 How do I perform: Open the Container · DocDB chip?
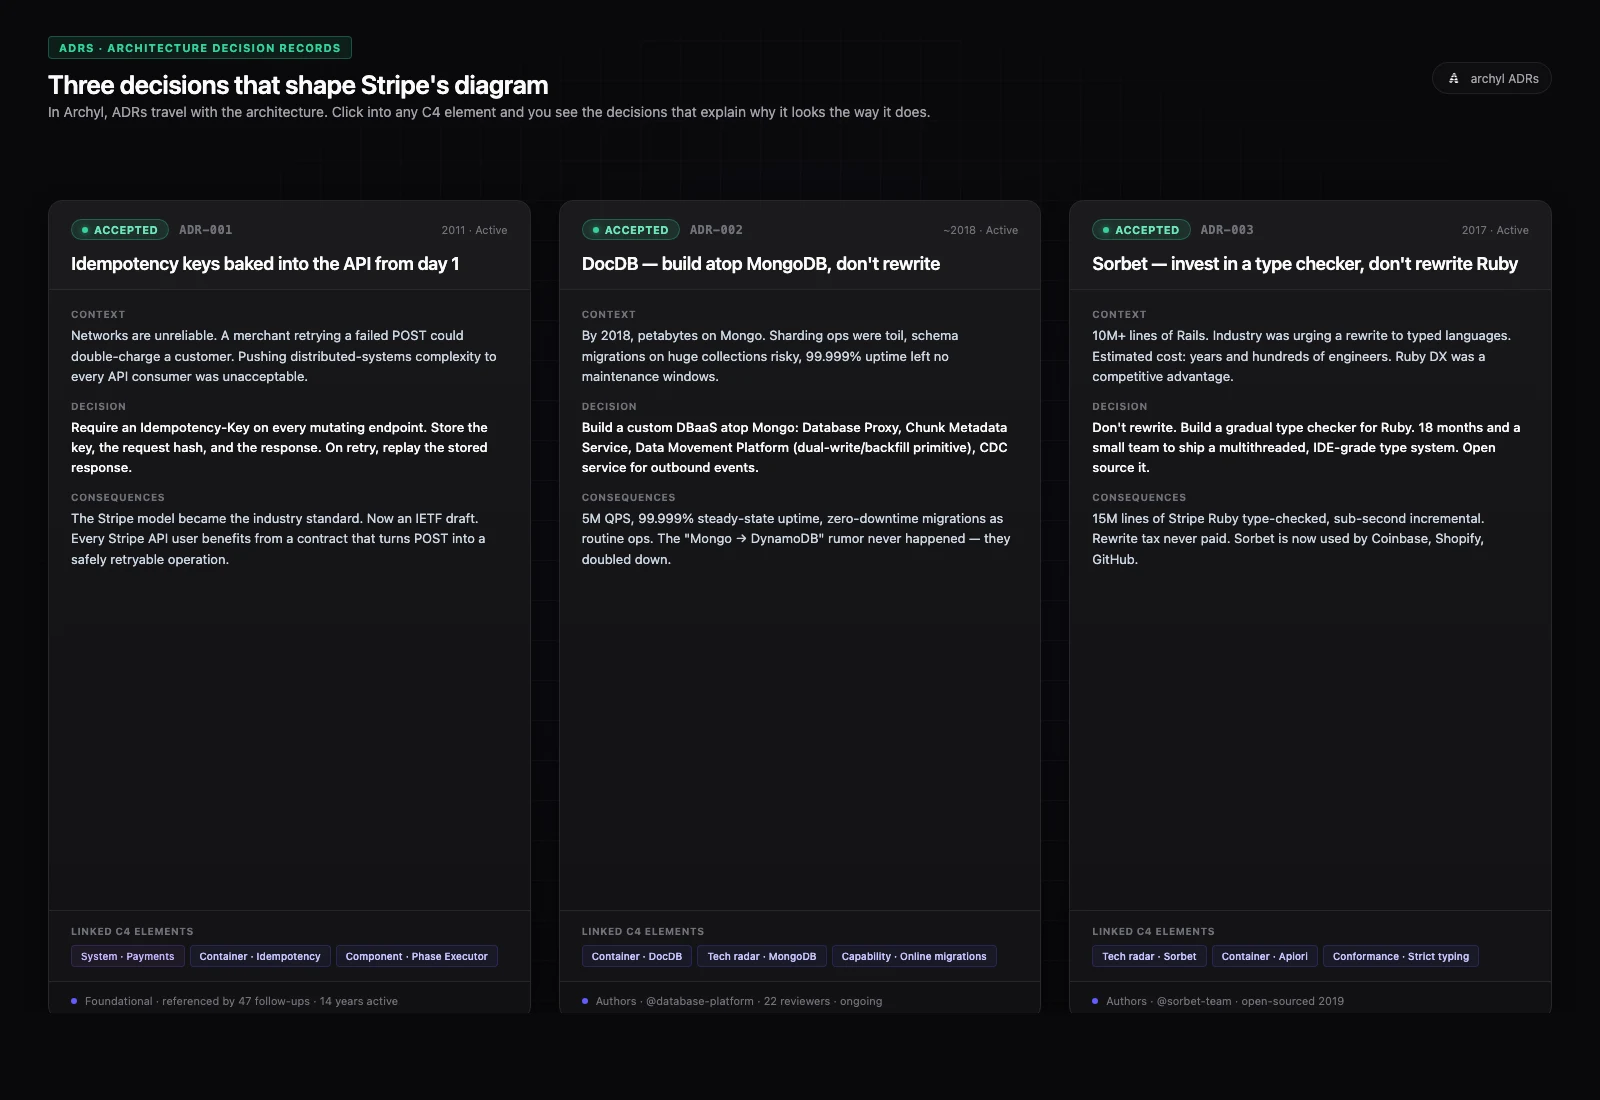coord(637,957)
